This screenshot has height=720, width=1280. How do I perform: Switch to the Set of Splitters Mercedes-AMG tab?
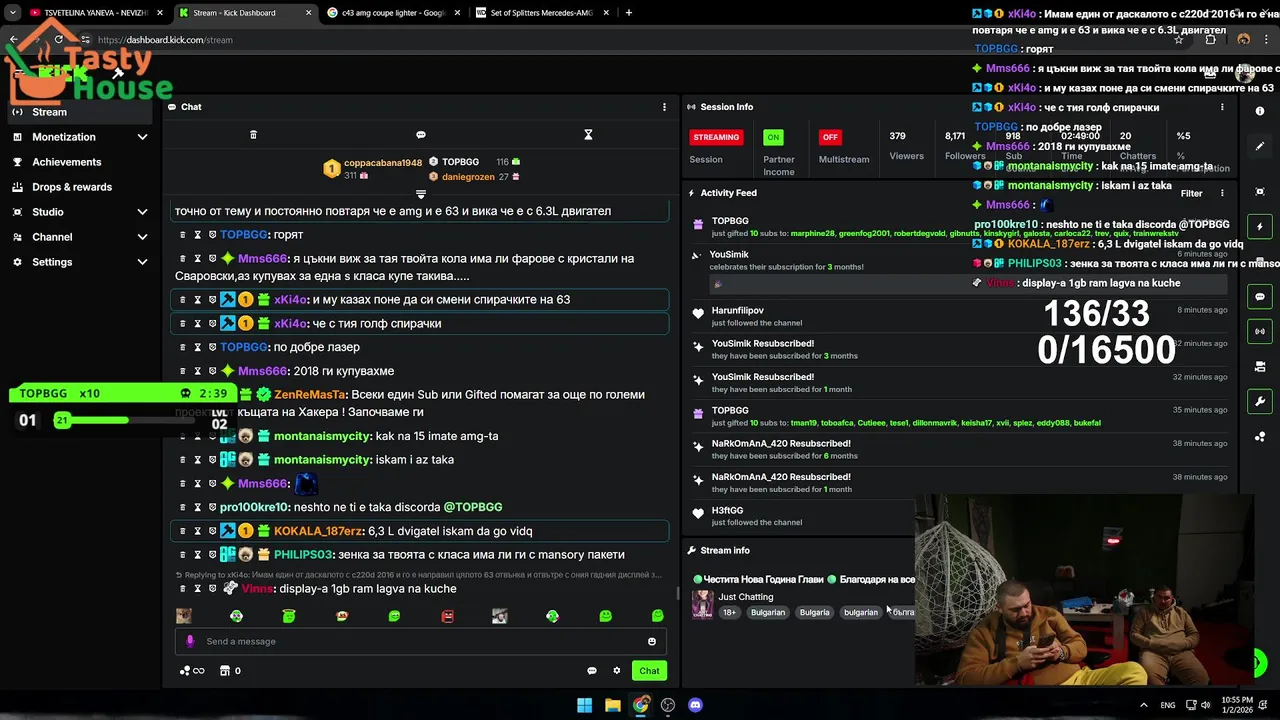(541, 13)
